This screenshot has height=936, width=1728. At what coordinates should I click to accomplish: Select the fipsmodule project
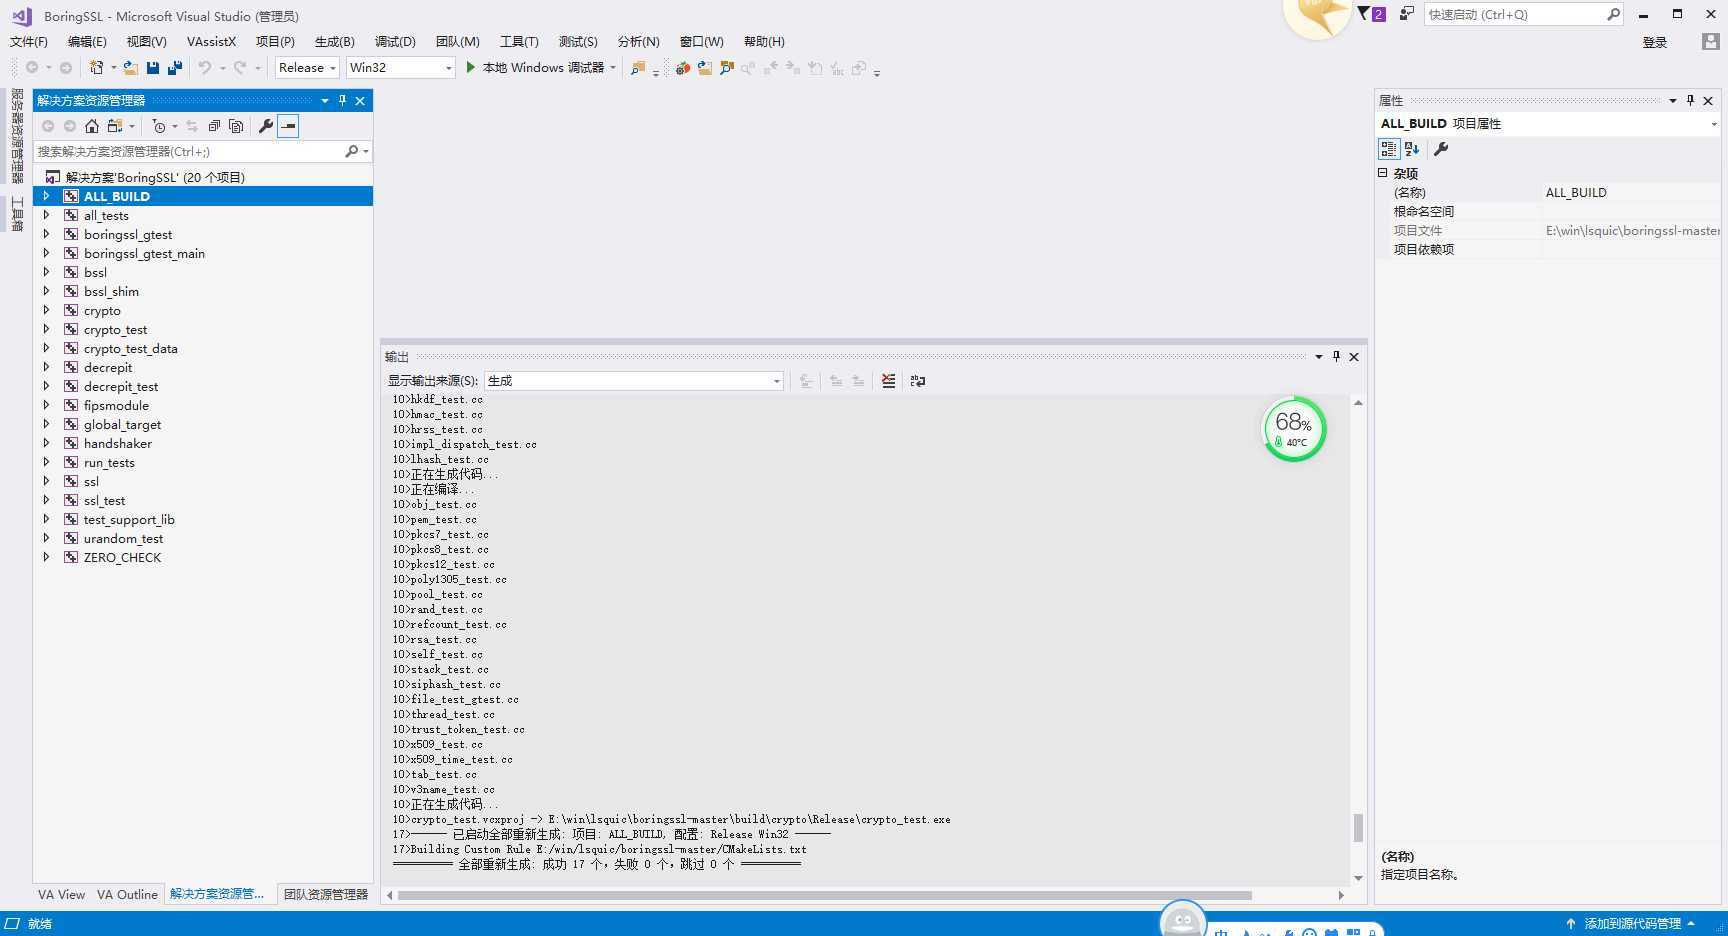(116, 405)
